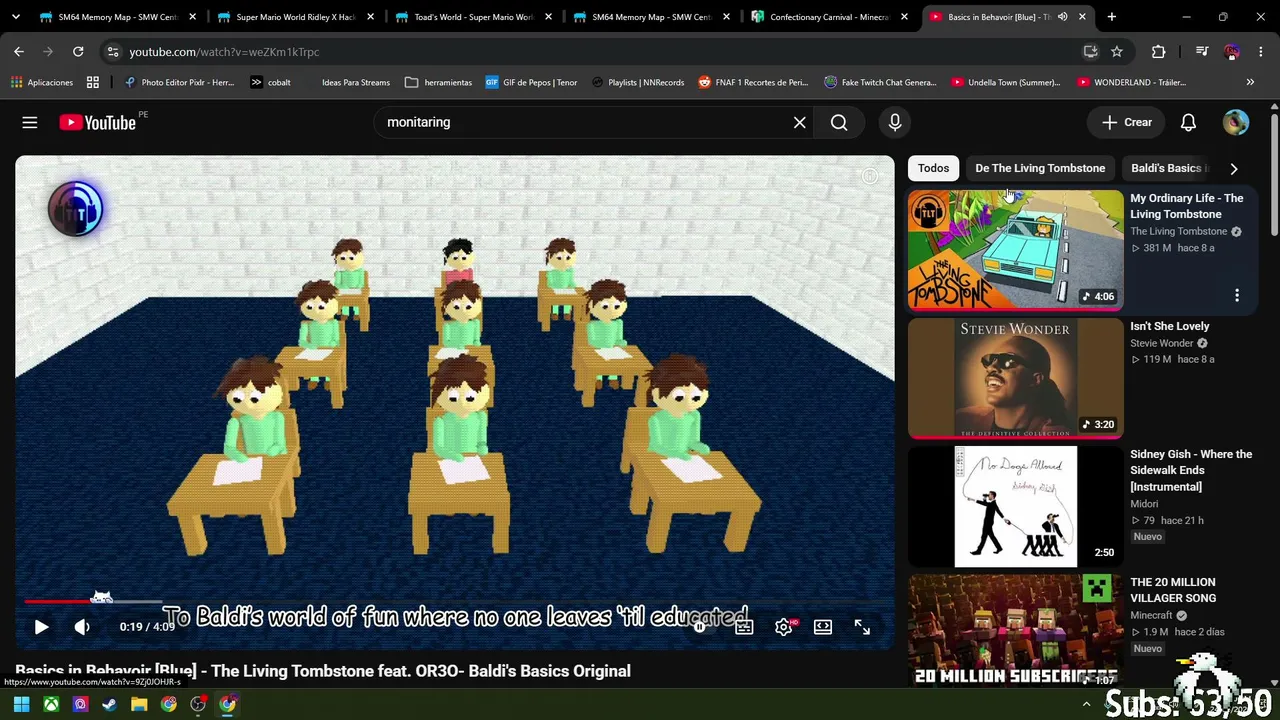Toggle the video subtitles
The width and height of the screenshot is (1280, 720).
[744, 627]
